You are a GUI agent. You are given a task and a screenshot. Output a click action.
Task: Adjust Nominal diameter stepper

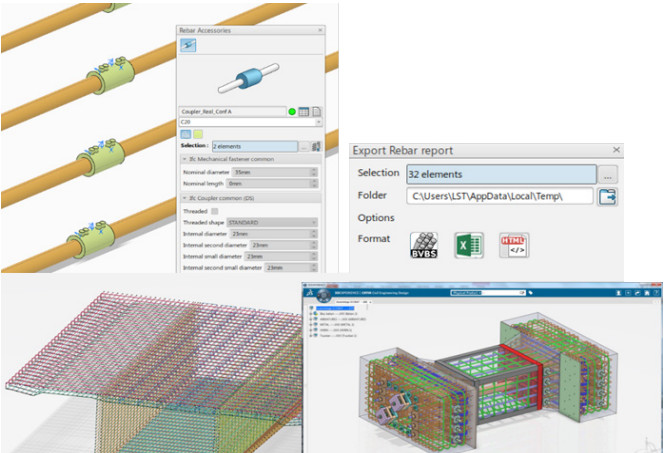pyautogui.click(x=314, y=172)
